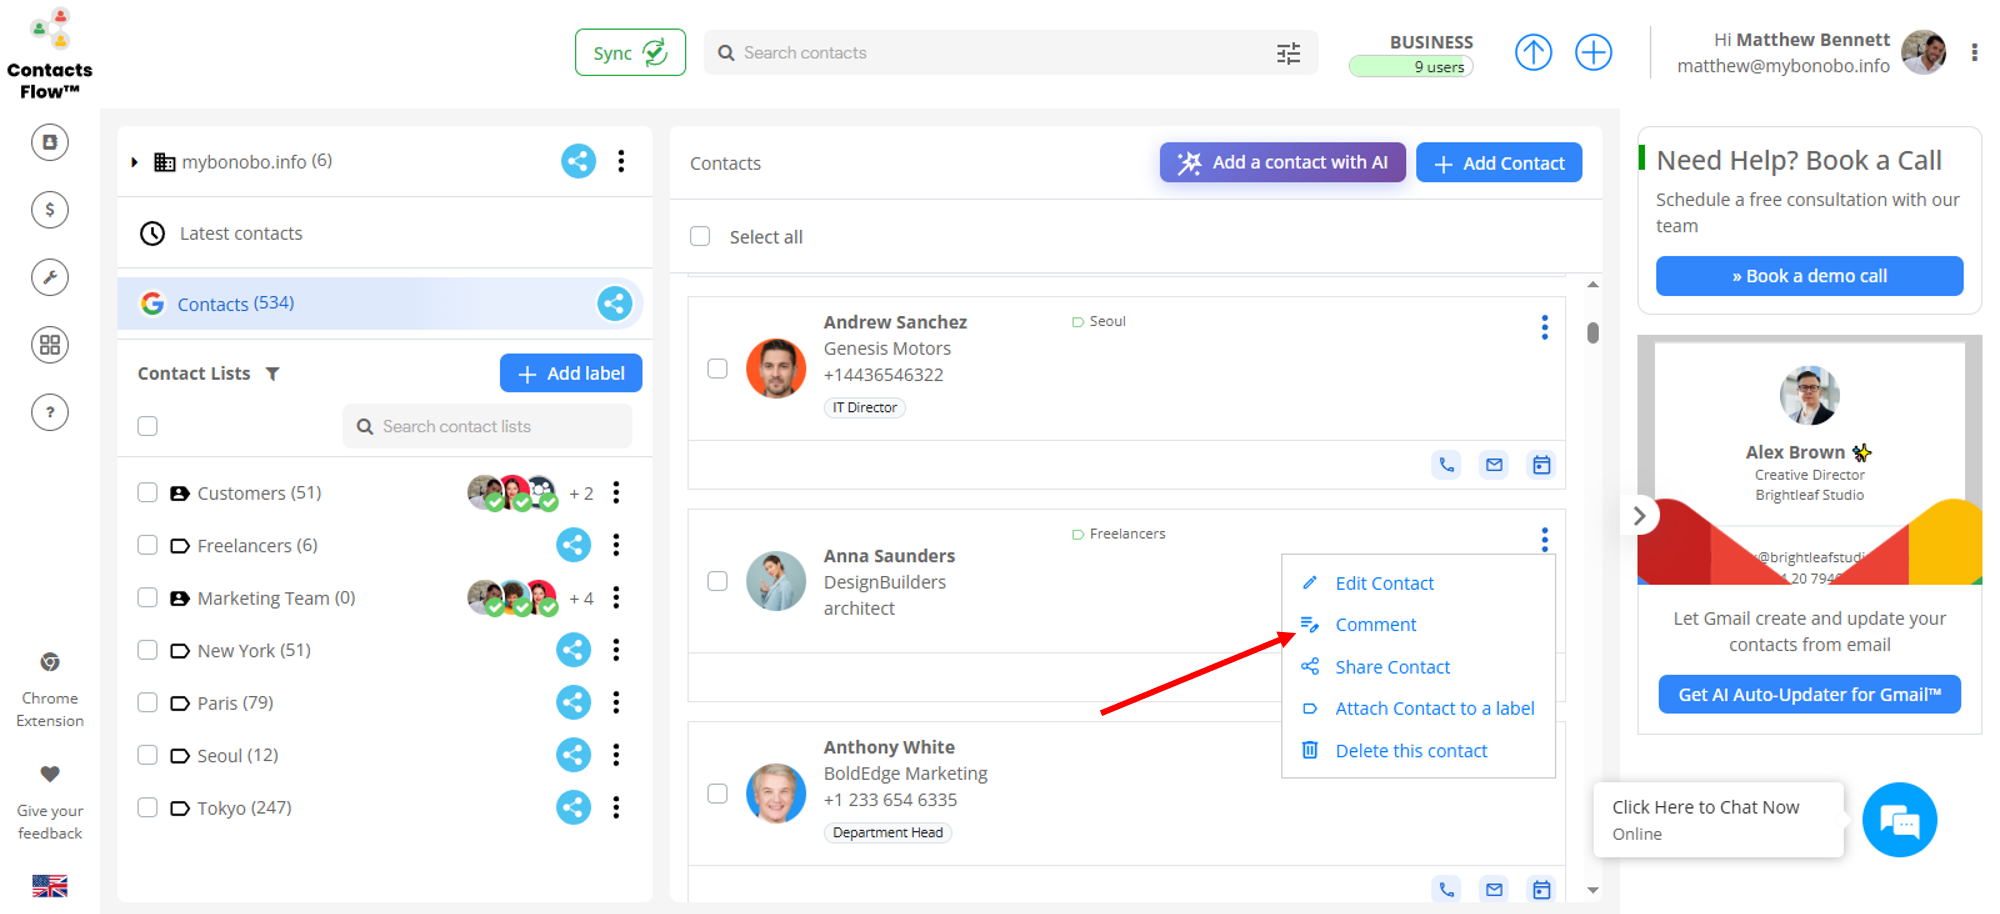Open the help question mark icon in sidebar

point(50,412)
